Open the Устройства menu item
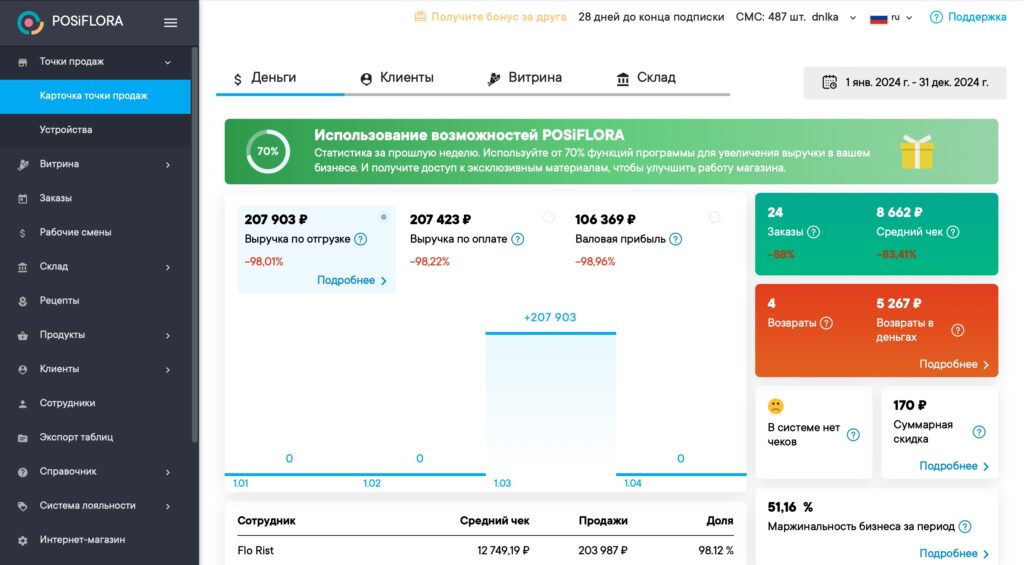 point(95,130)
